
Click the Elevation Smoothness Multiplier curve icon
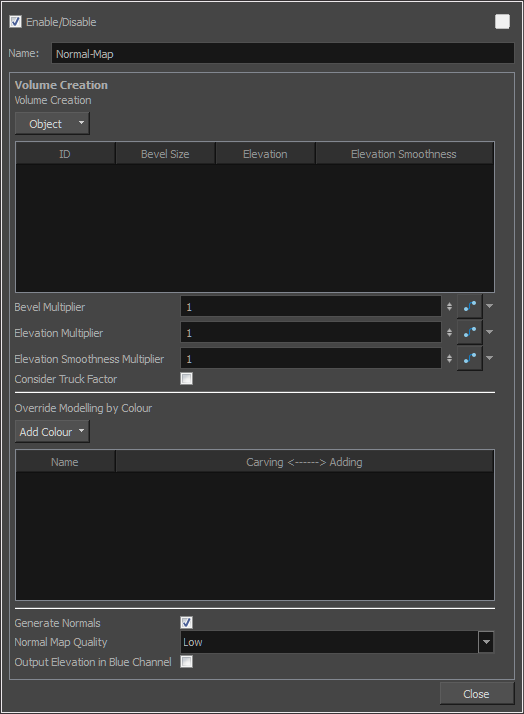pos(470,358)
